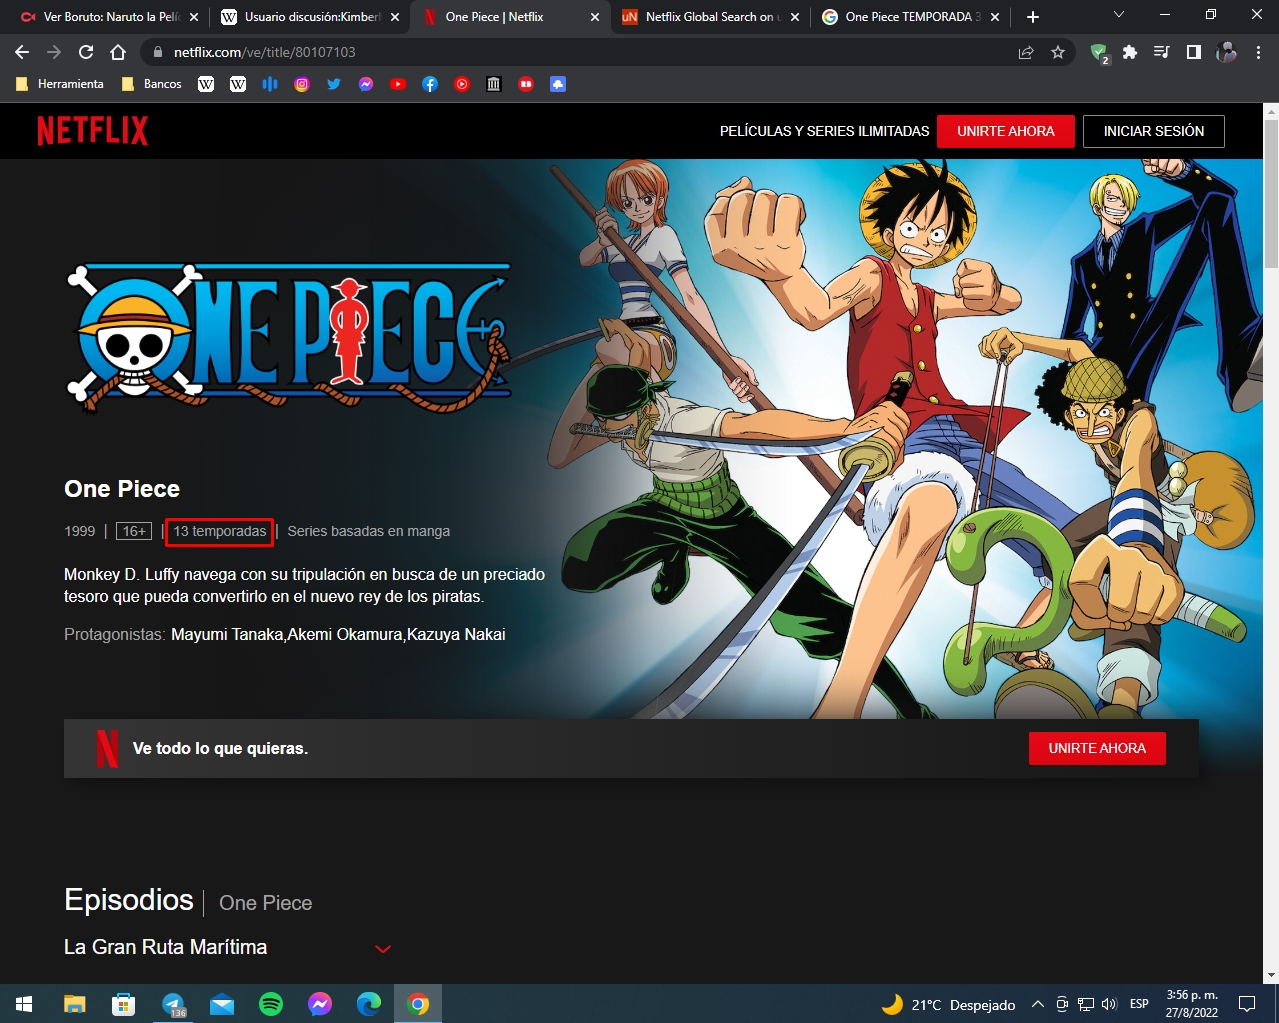Image resolution: width=1279 pixels, height=1023 pixels.
Task: Open the YouTube Music bookmark
Action: click(462, 84)
